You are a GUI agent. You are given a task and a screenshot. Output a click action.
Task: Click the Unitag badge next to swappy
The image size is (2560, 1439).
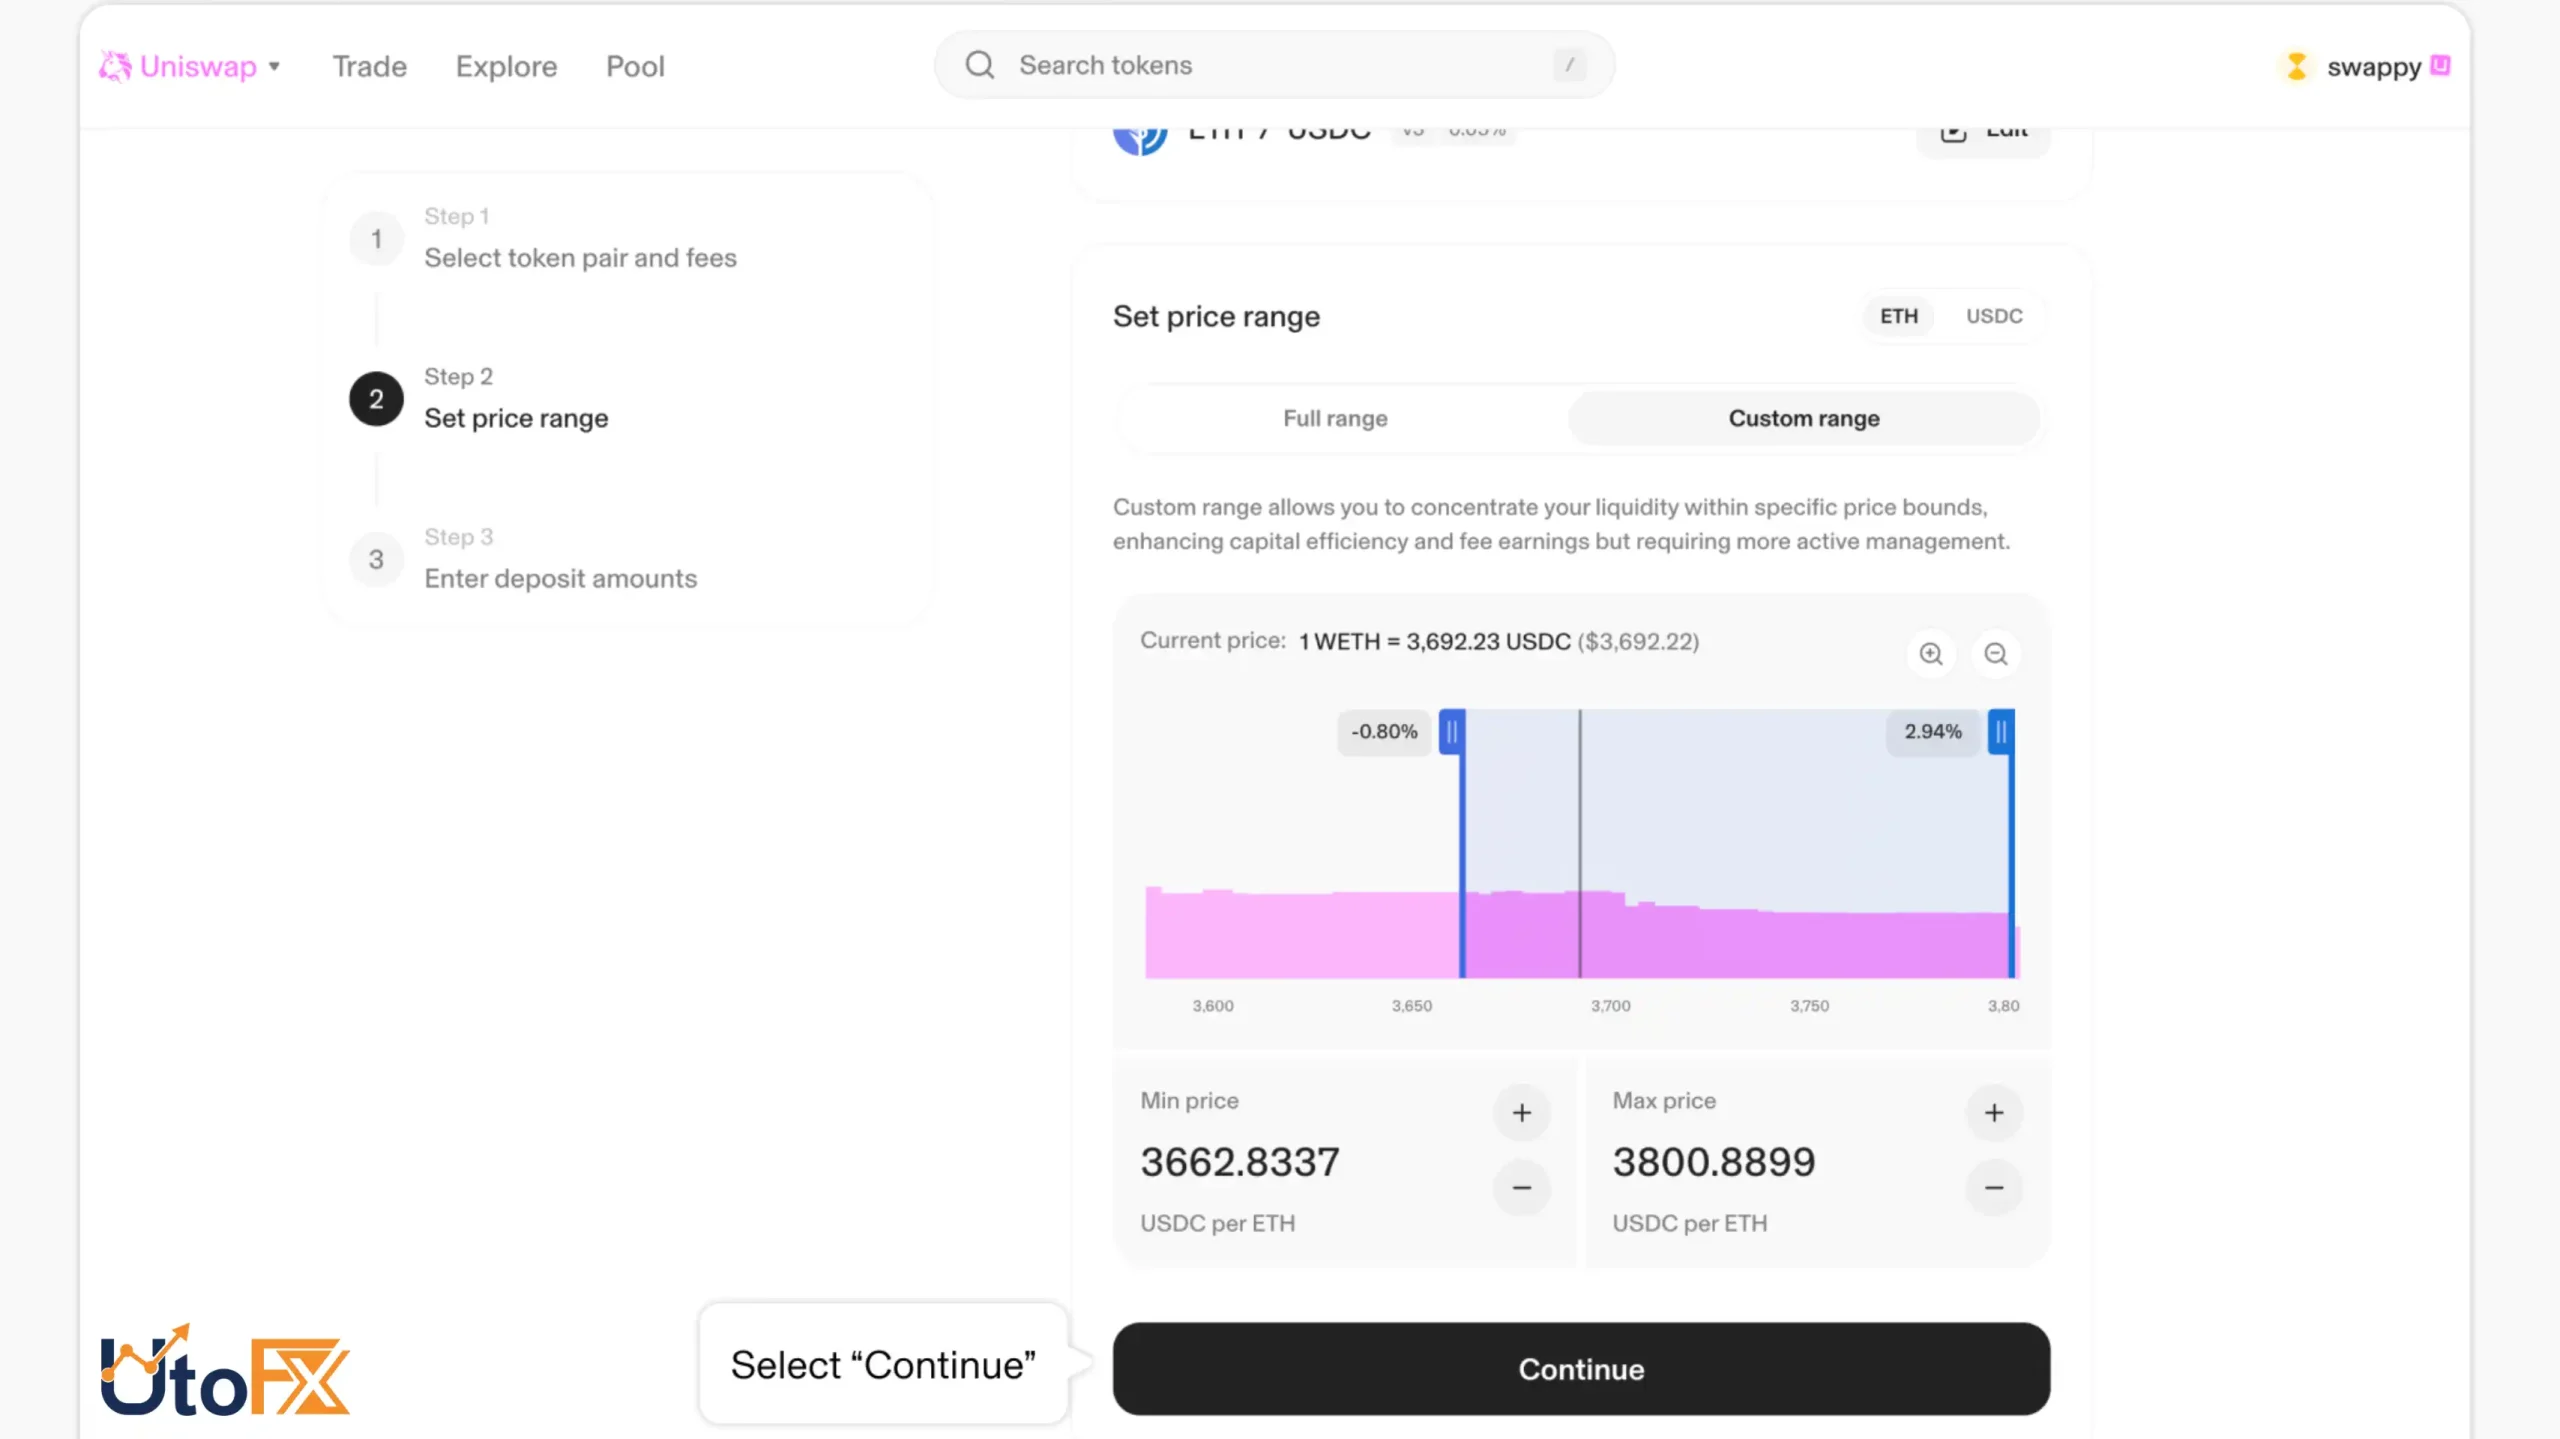click(2441, 65)
